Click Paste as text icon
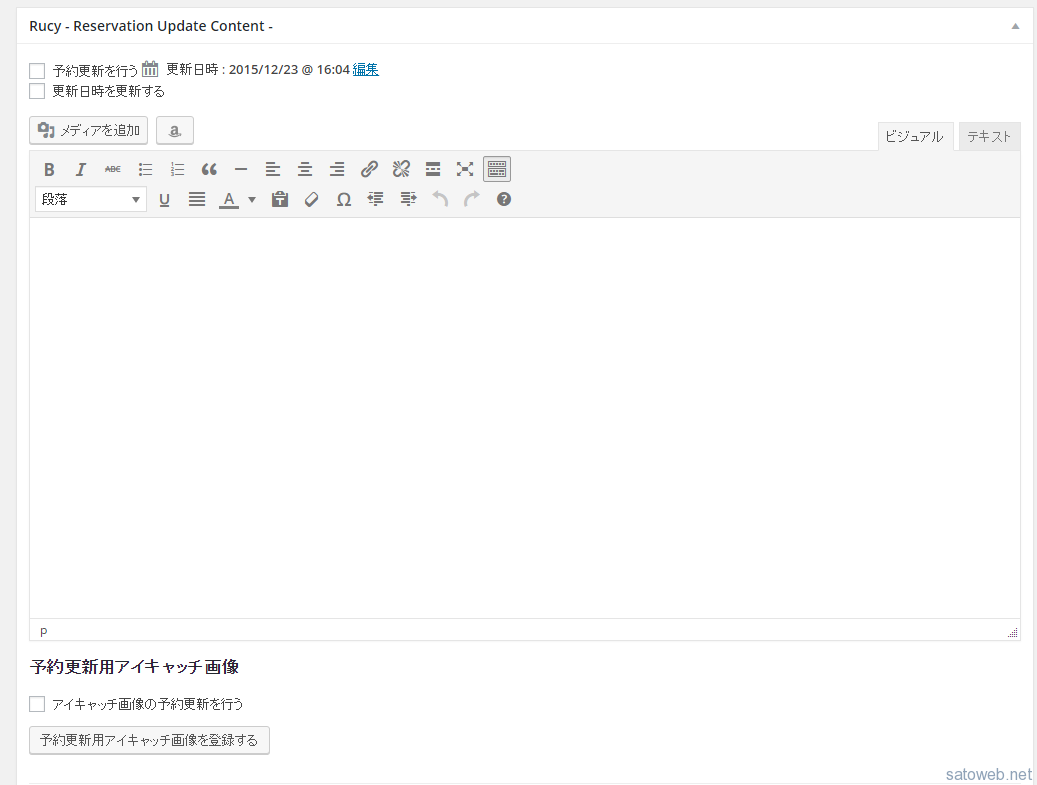The image size is (1037, 785). tap(280, 200)
